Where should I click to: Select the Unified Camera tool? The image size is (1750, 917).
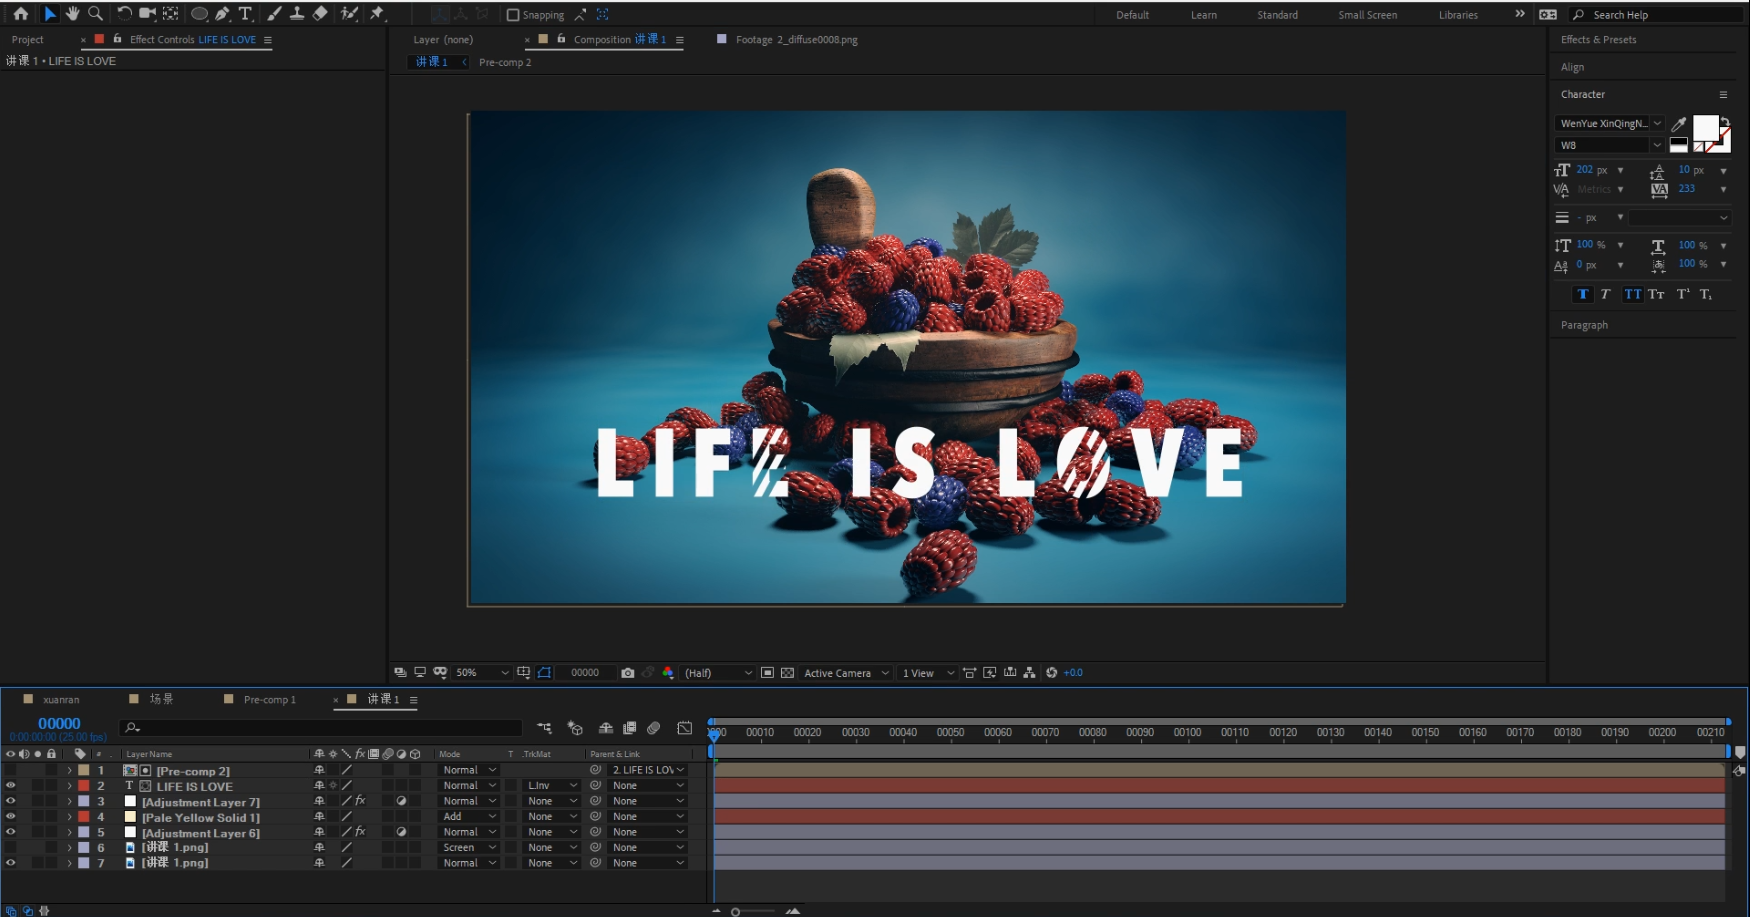[147, 14]
